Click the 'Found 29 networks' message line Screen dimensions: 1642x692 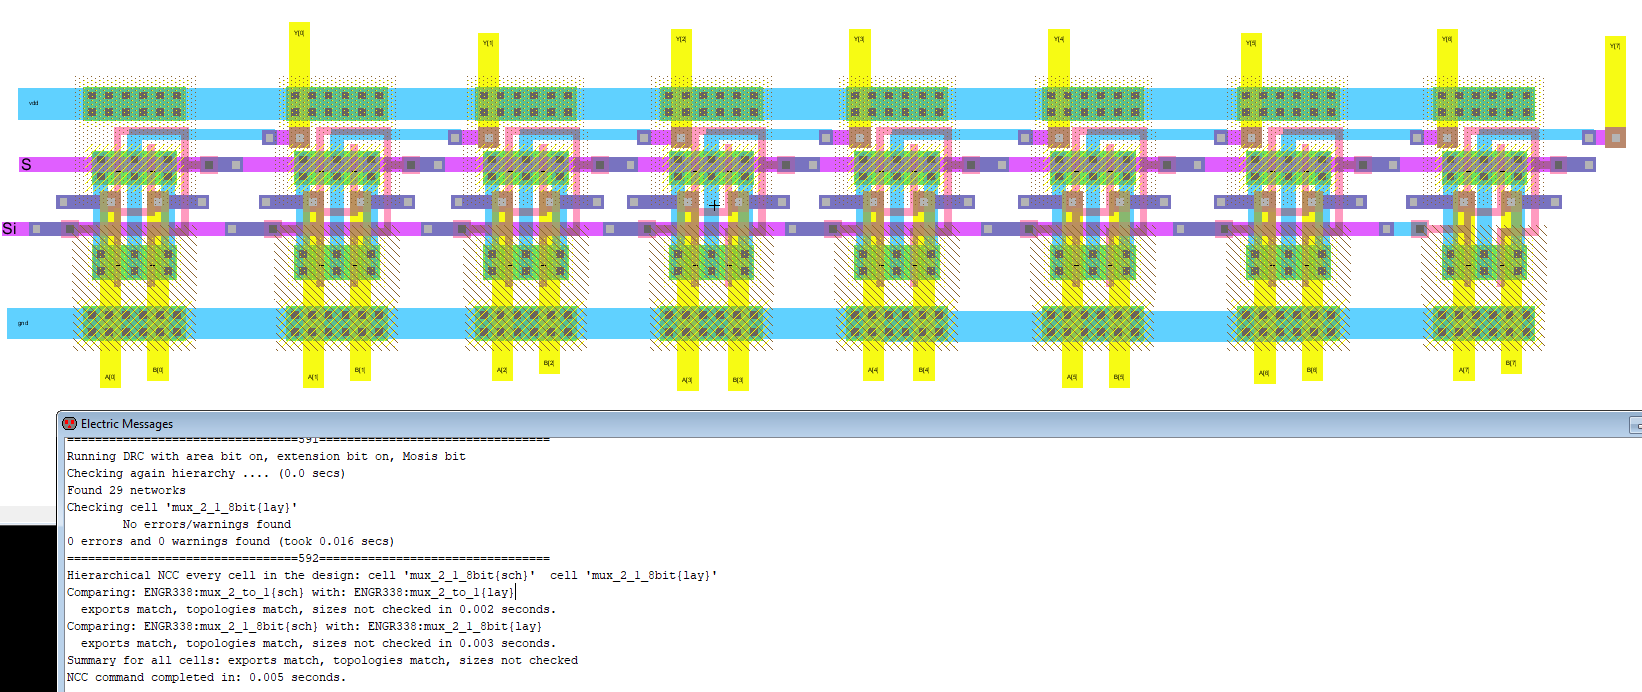(126, 490)
